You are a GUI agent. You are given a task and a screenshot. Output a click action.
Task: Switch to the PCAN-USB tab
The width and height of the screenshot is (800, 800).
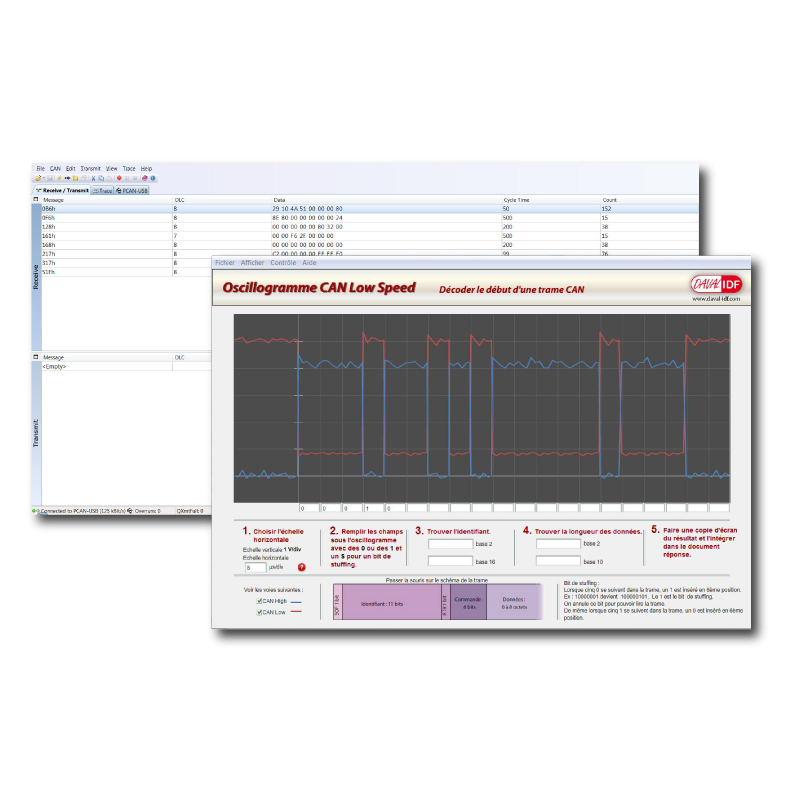(132, 190)
